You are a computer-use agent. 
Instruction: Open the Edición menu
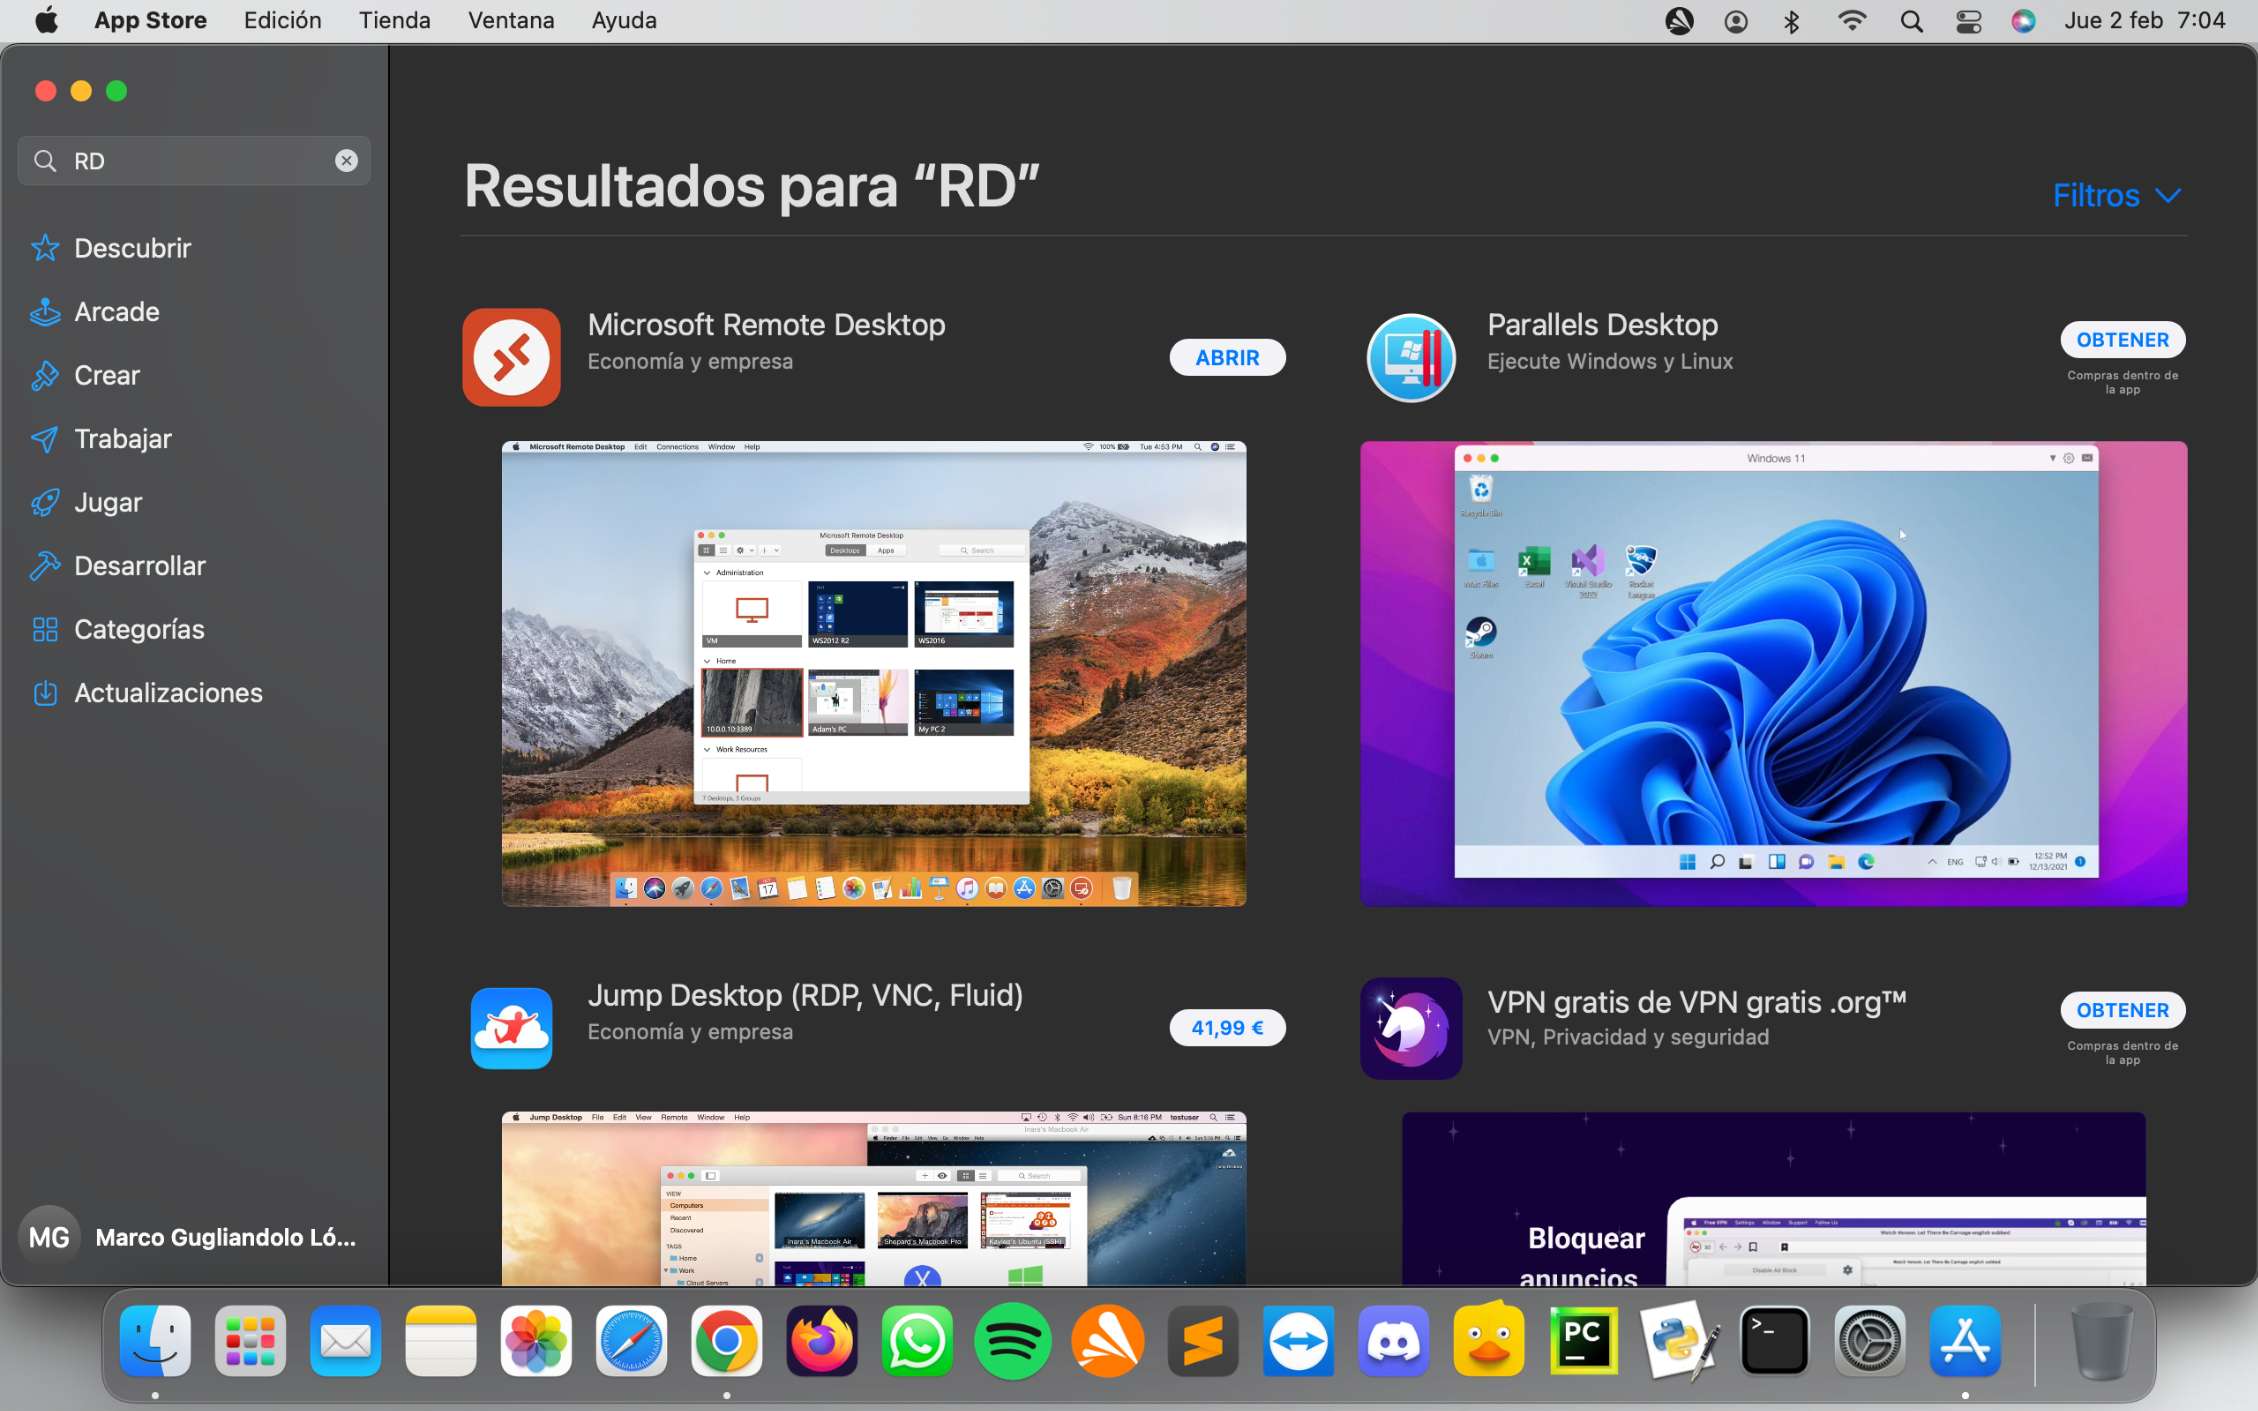(x=282, y=20)
